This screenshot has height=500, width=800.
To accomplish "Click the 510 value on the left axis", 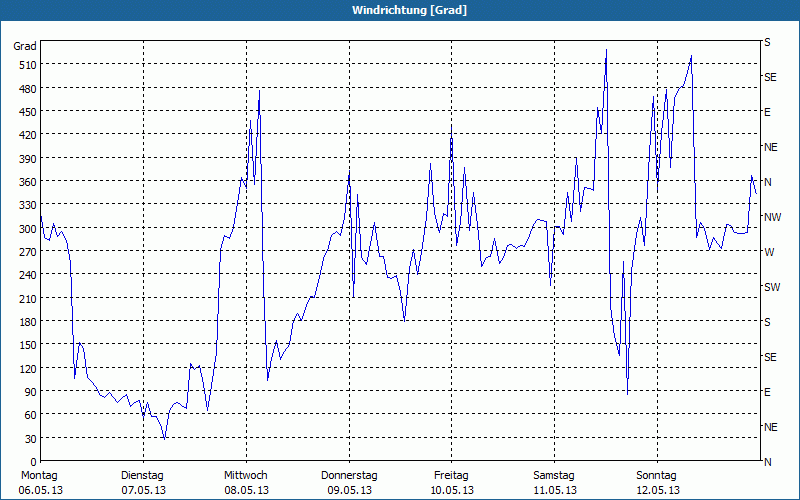I will click(x=25, y=65).
